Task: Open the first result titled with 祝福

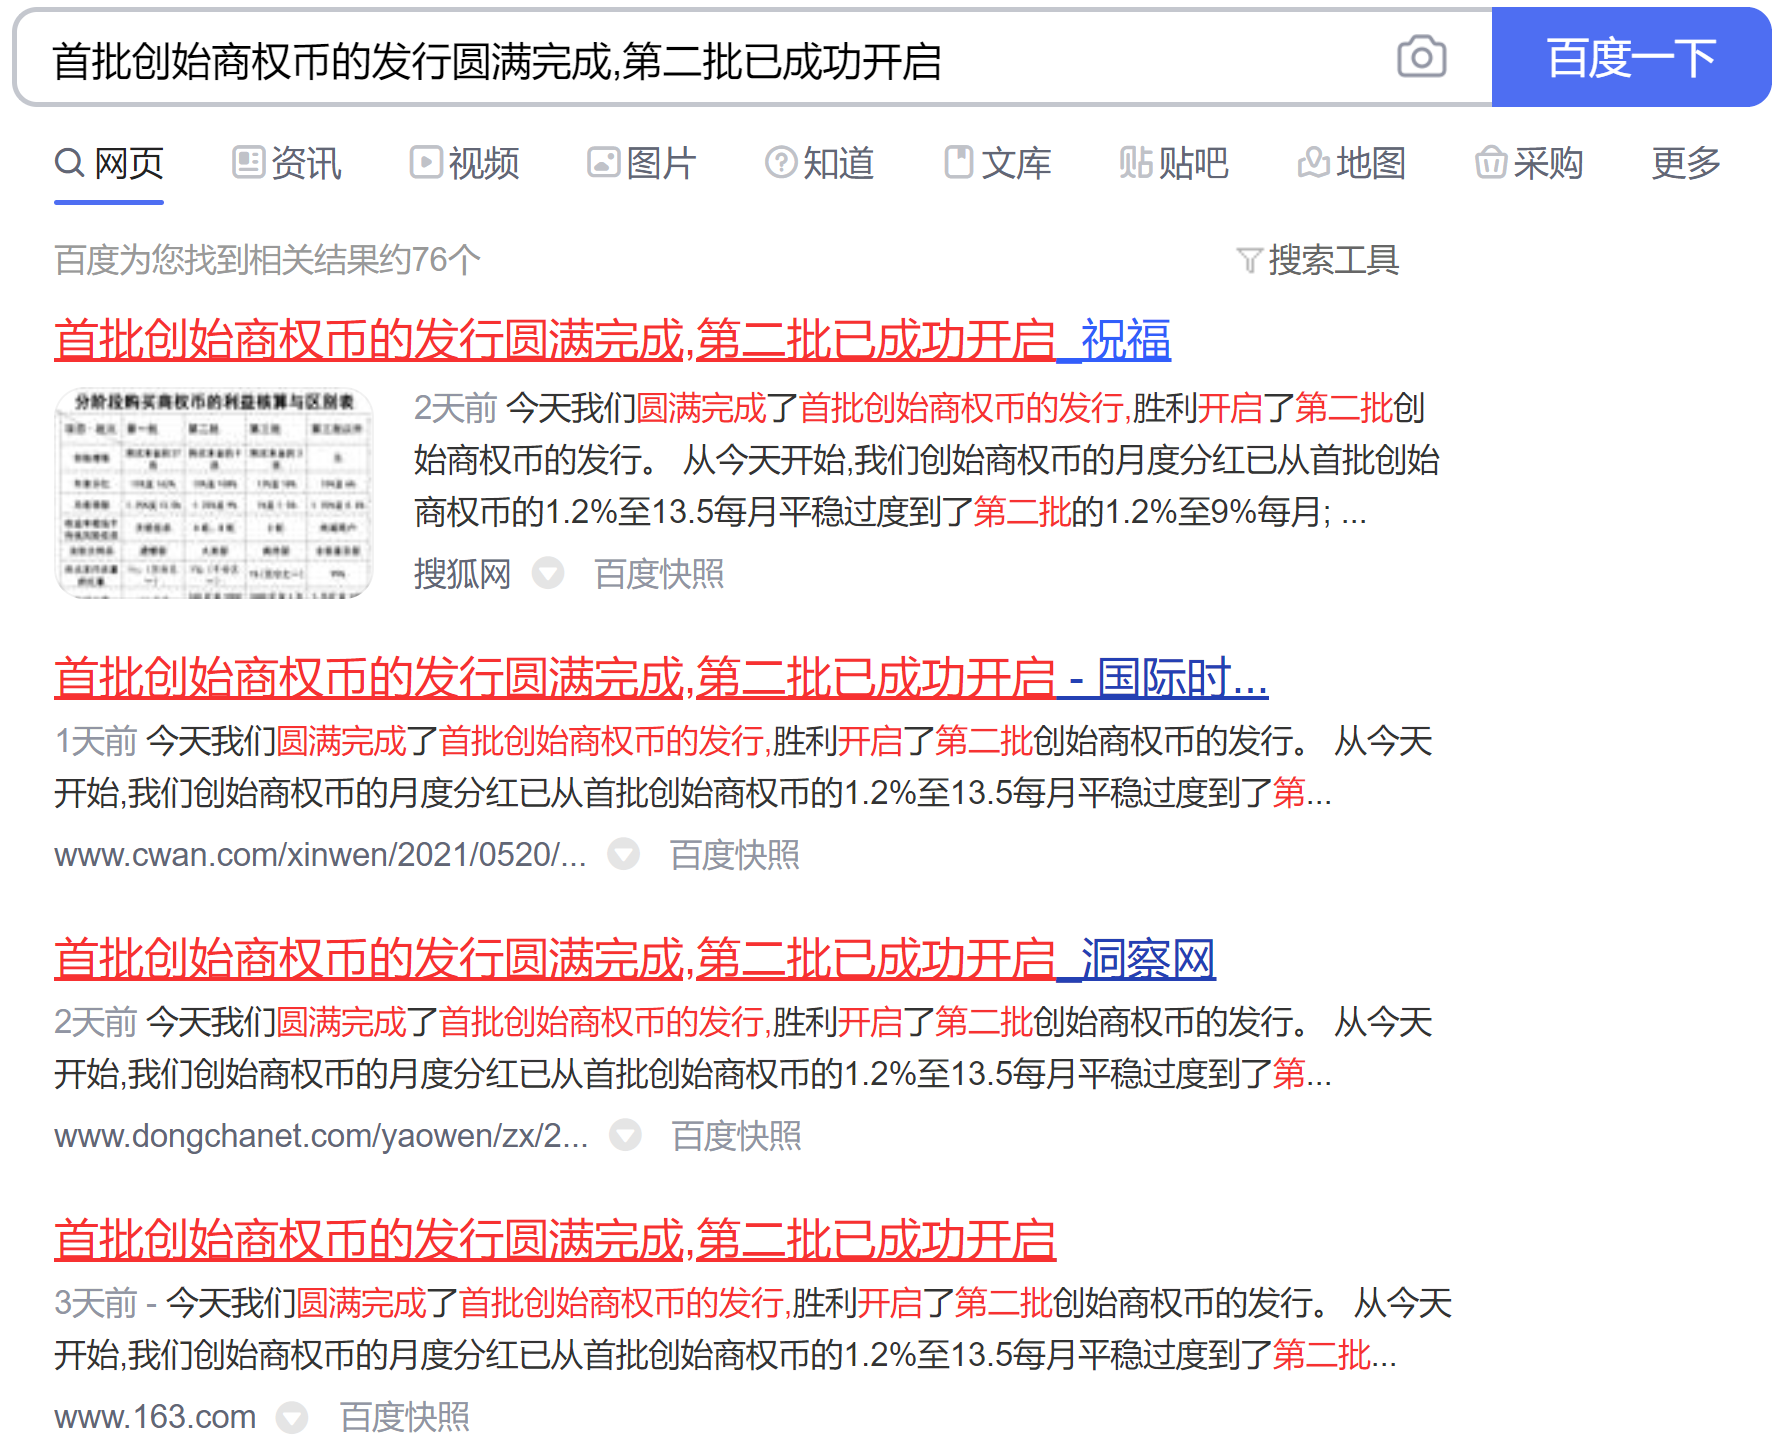Action: [612, 340]
